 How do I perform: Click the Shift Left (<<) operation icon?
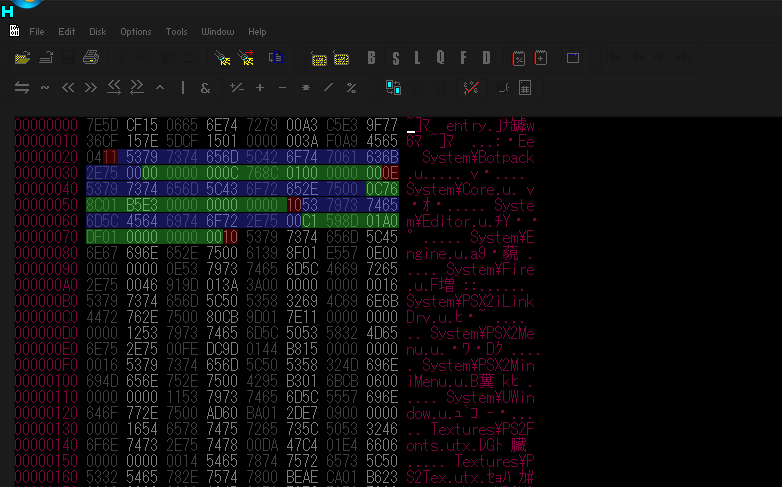(68, 88)
